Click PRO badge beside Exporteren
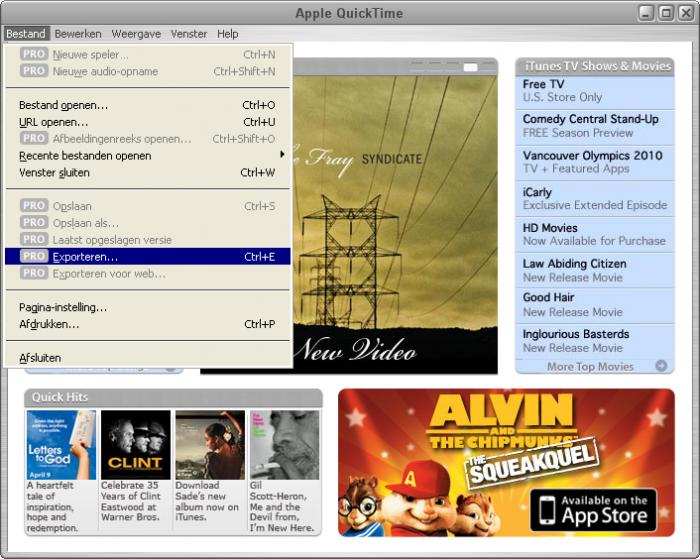 [34, 257]
